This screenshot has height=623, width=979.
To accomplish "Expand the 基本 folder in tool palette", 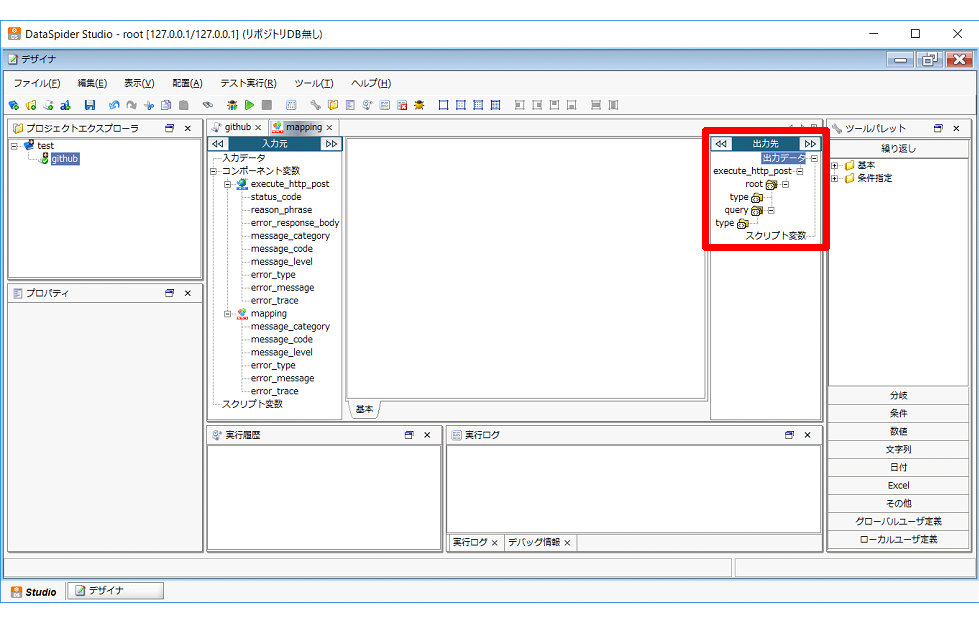I will coord(835,166).
